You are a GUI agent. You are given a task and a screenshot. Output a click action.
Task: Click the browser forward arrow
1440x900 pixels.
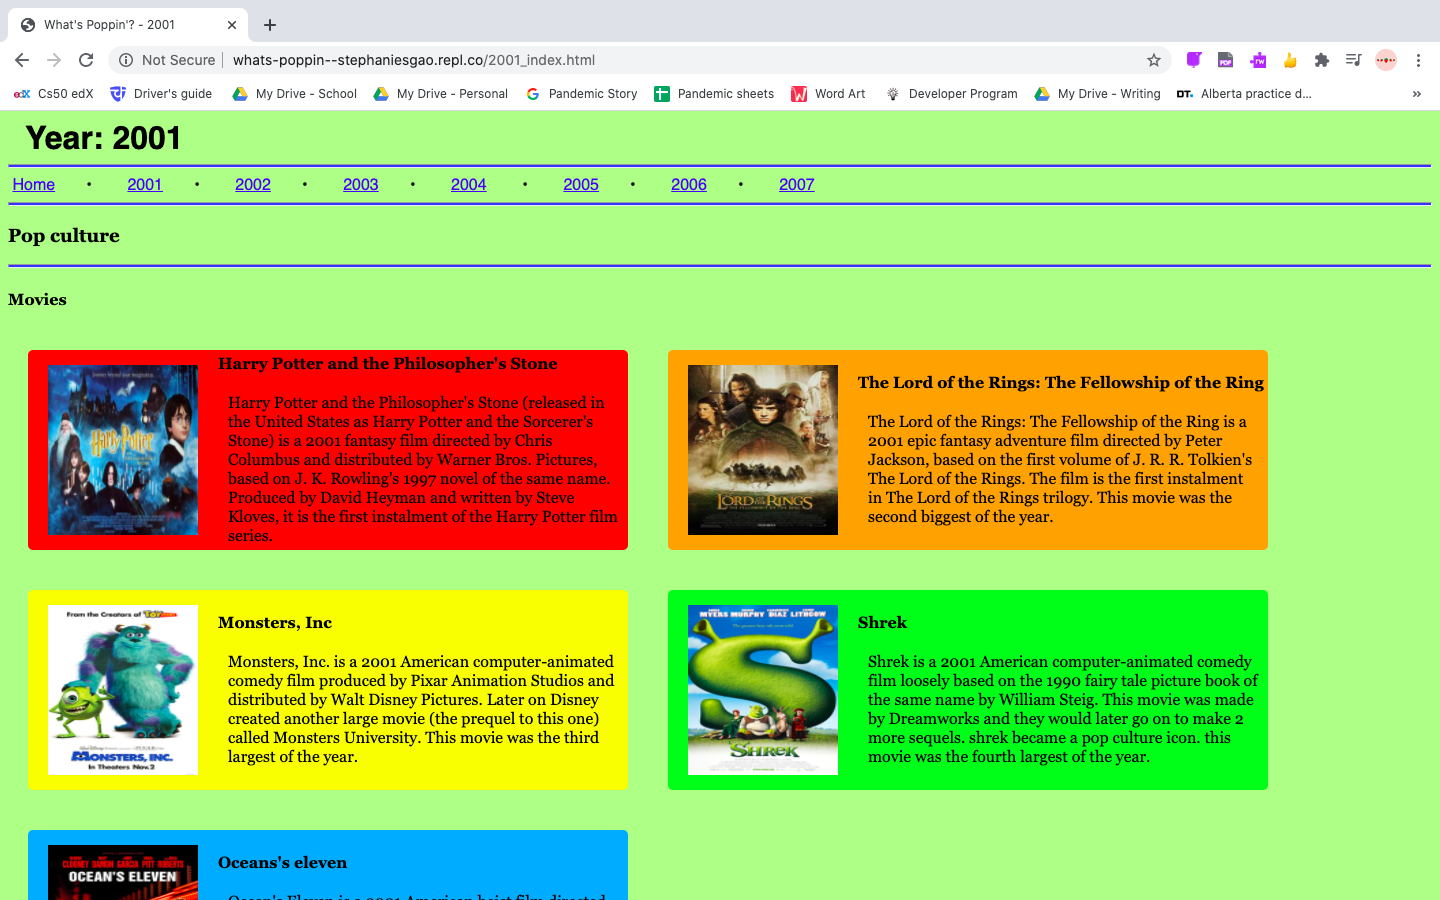[54, 60]
